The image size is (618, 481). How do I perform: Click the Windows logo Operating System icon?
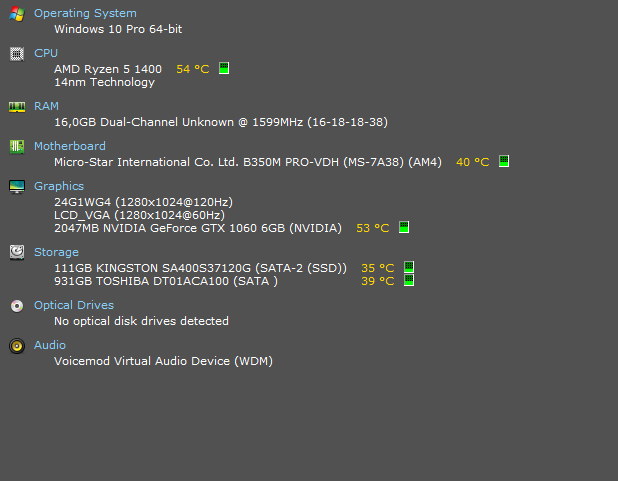17,14
